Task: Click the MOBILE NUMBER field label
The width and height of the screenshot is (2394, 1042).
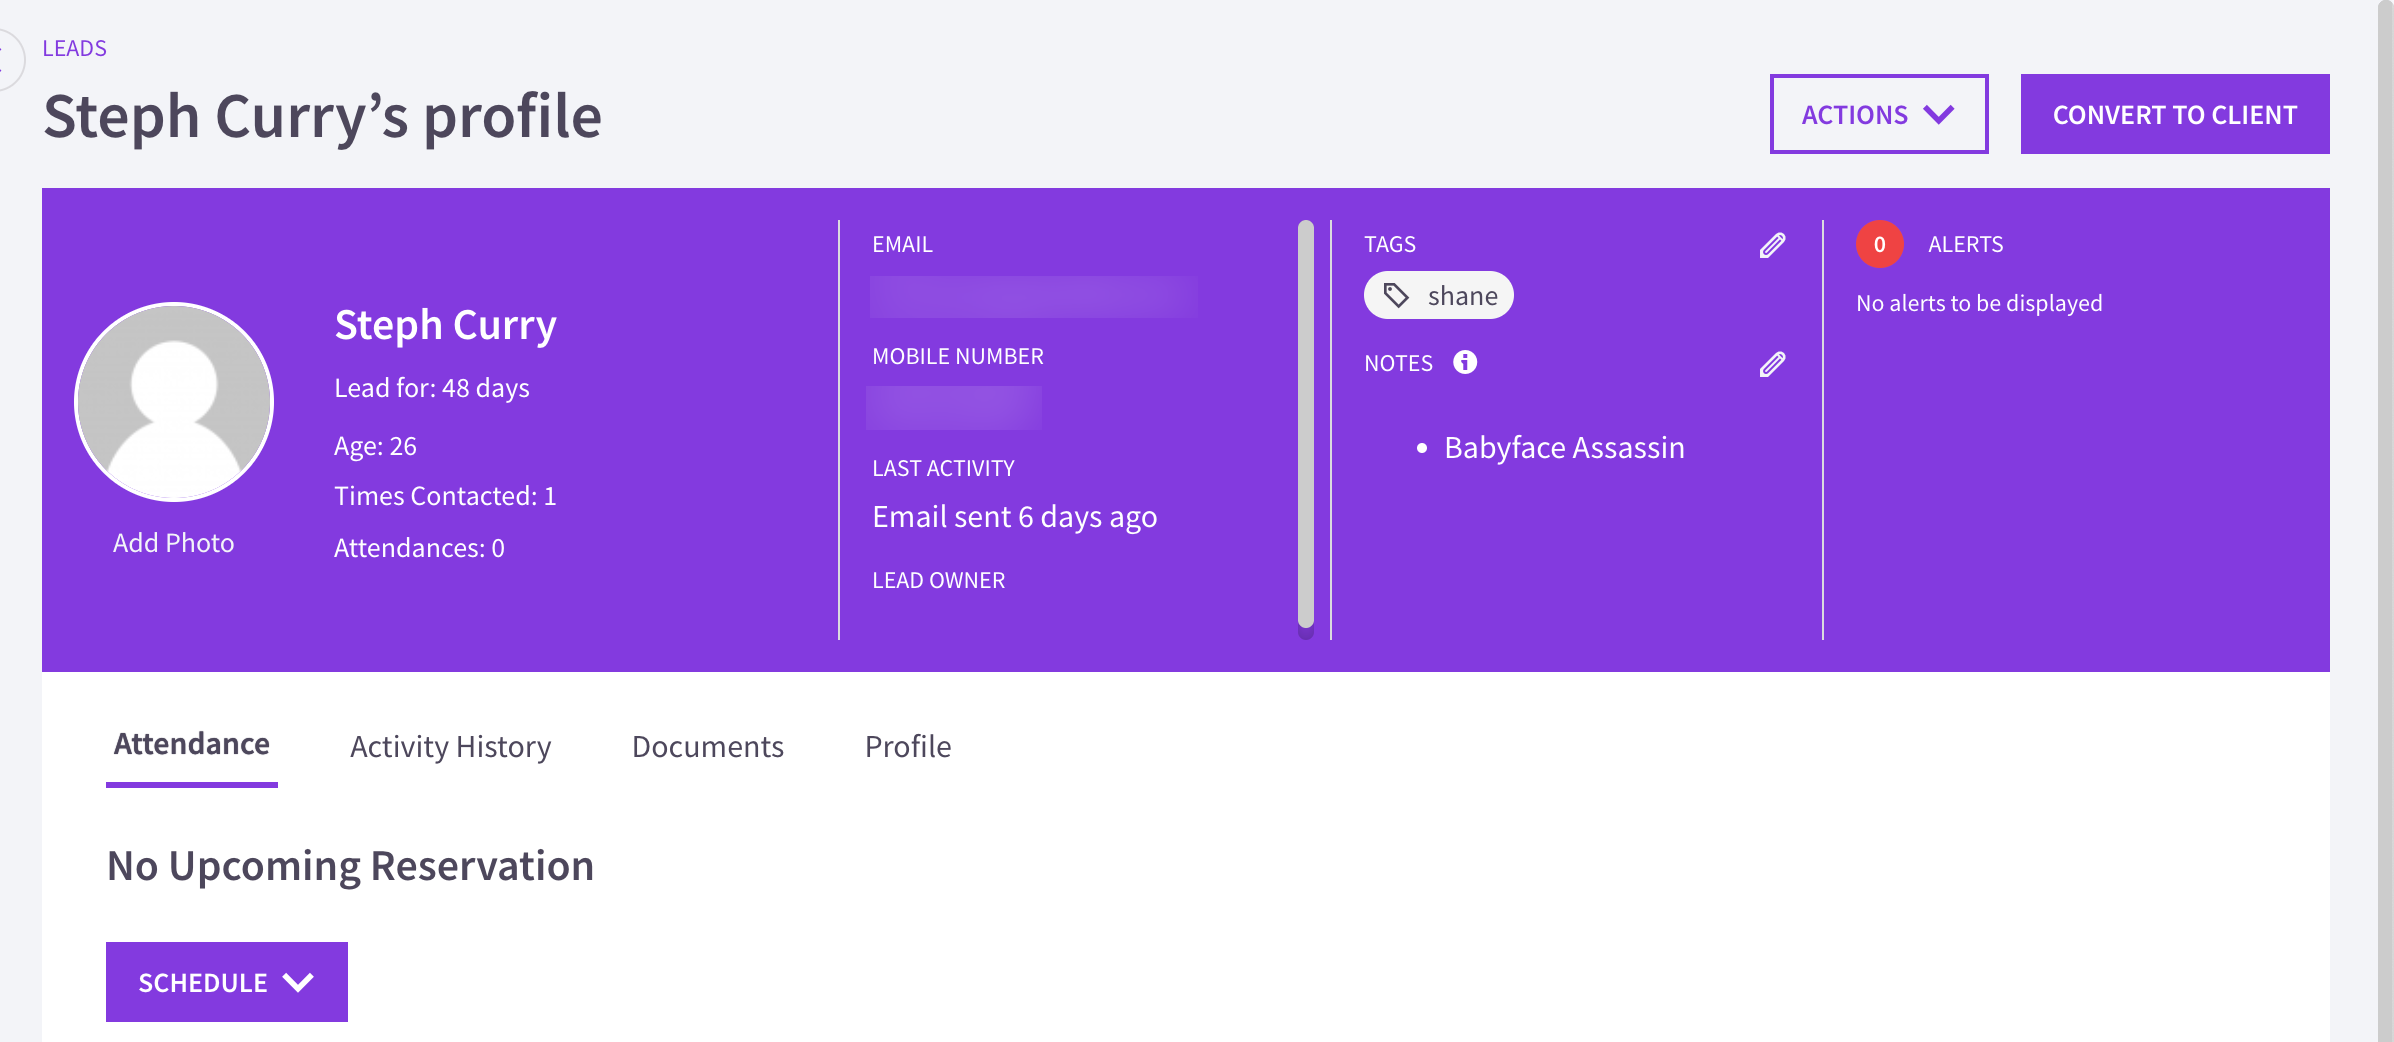Action: [x=958, y=356]
